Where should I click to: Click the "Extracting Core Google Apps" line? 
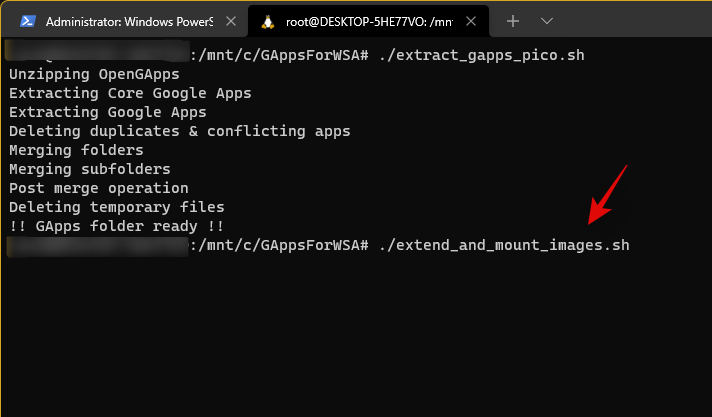[x=130, y=93]
